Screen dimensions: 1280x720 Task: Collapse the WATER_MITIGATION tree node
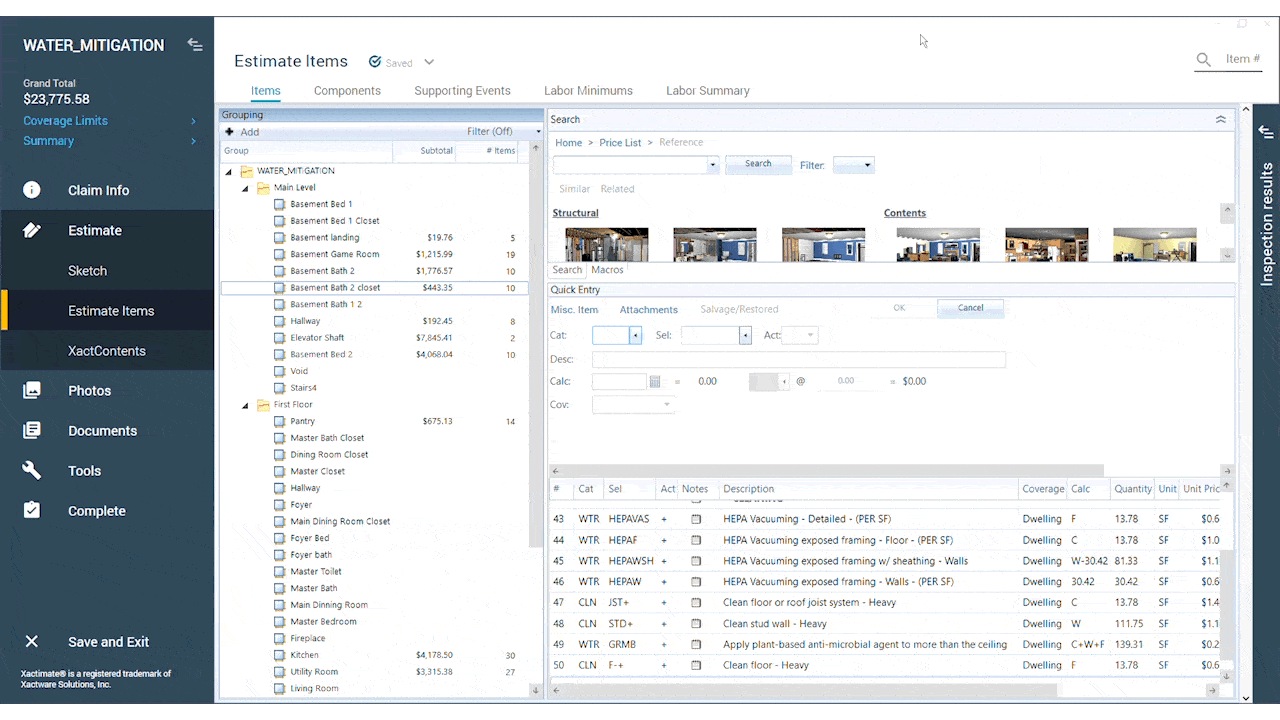tap(228, 171)
